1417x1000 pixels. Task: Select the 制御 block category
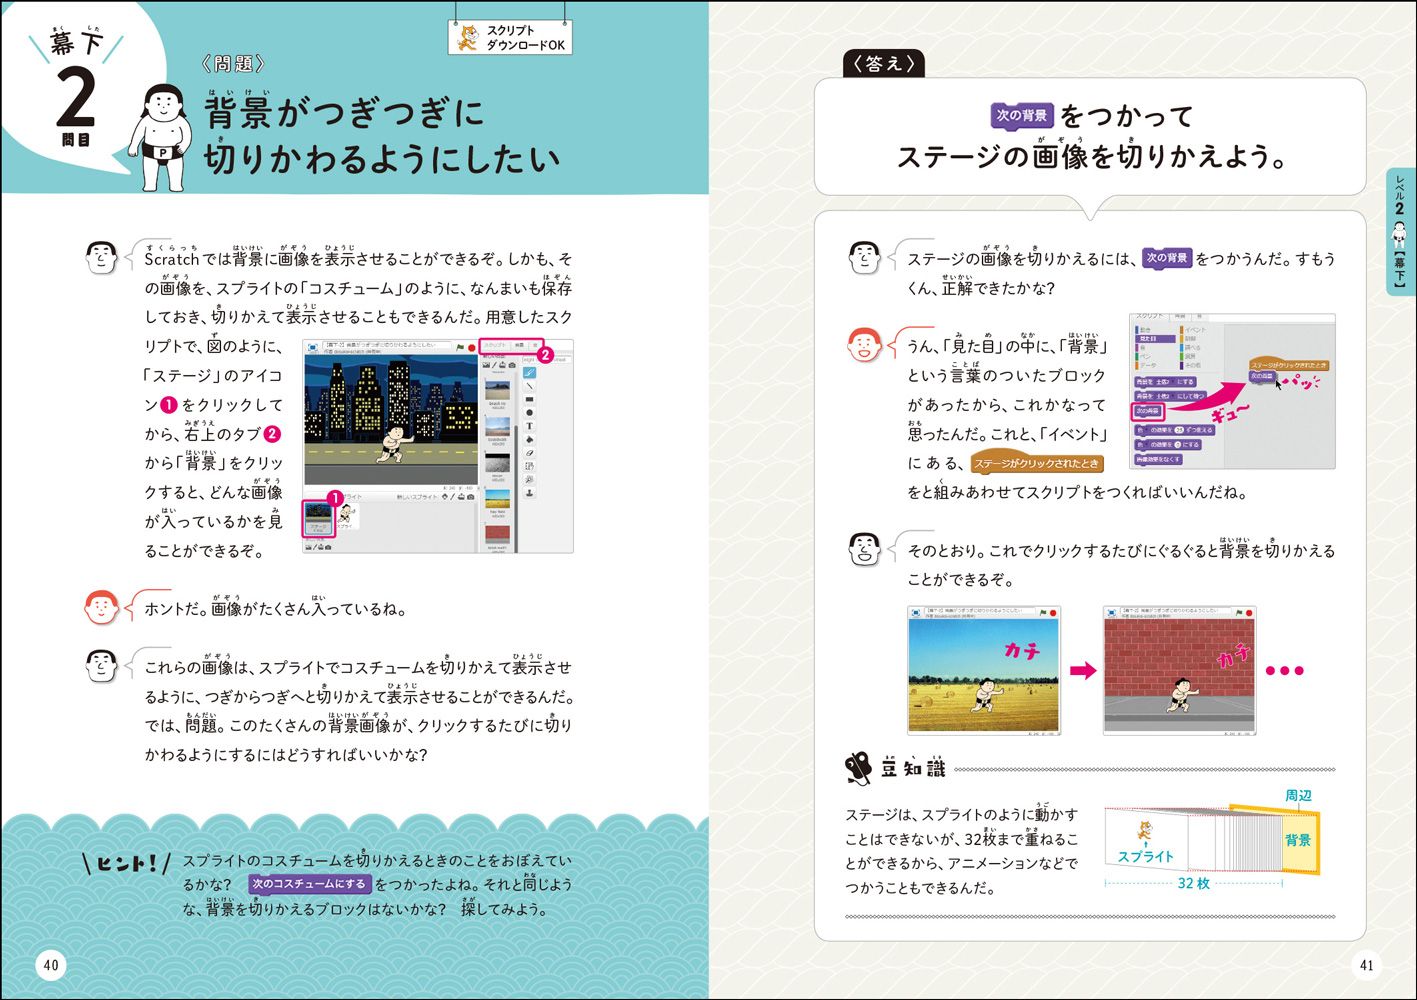tap(1189, 339)
